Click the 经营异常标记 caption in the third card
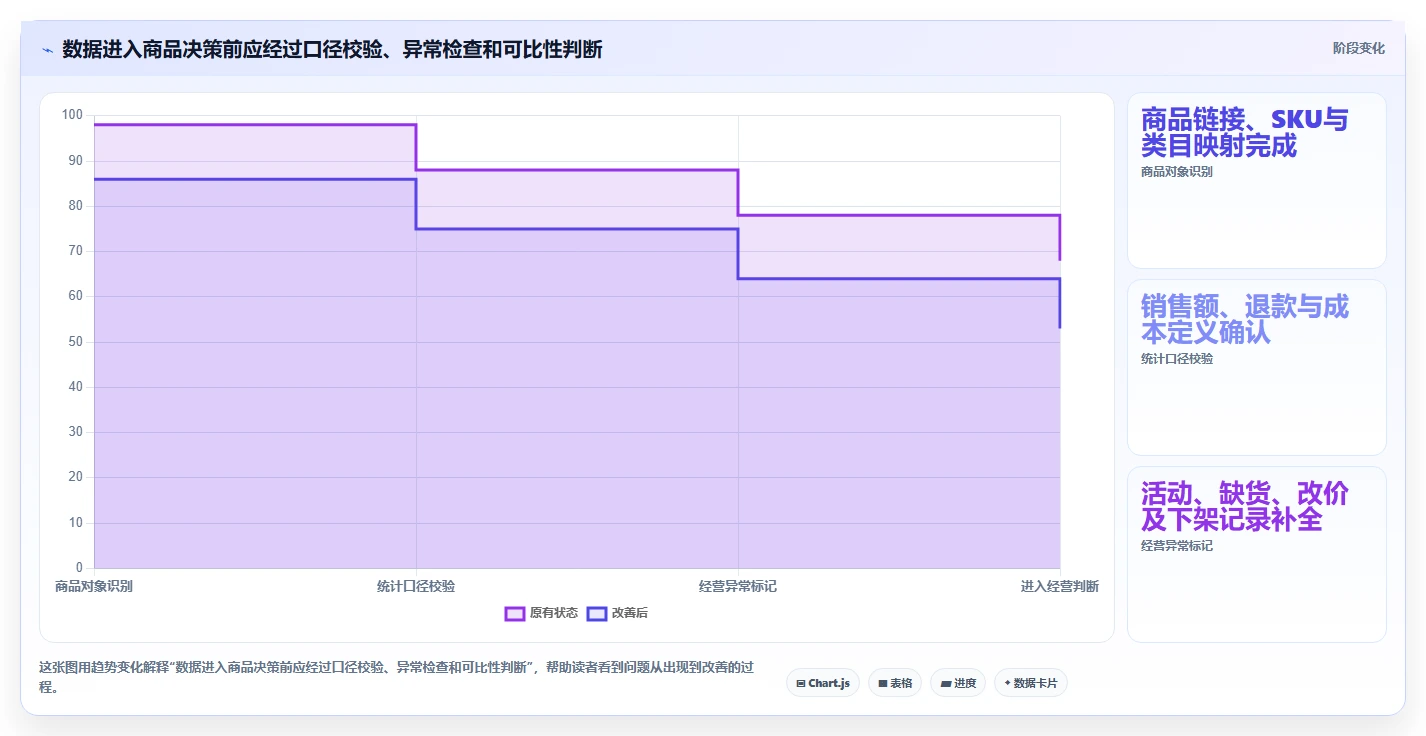 coord(1177,546)
